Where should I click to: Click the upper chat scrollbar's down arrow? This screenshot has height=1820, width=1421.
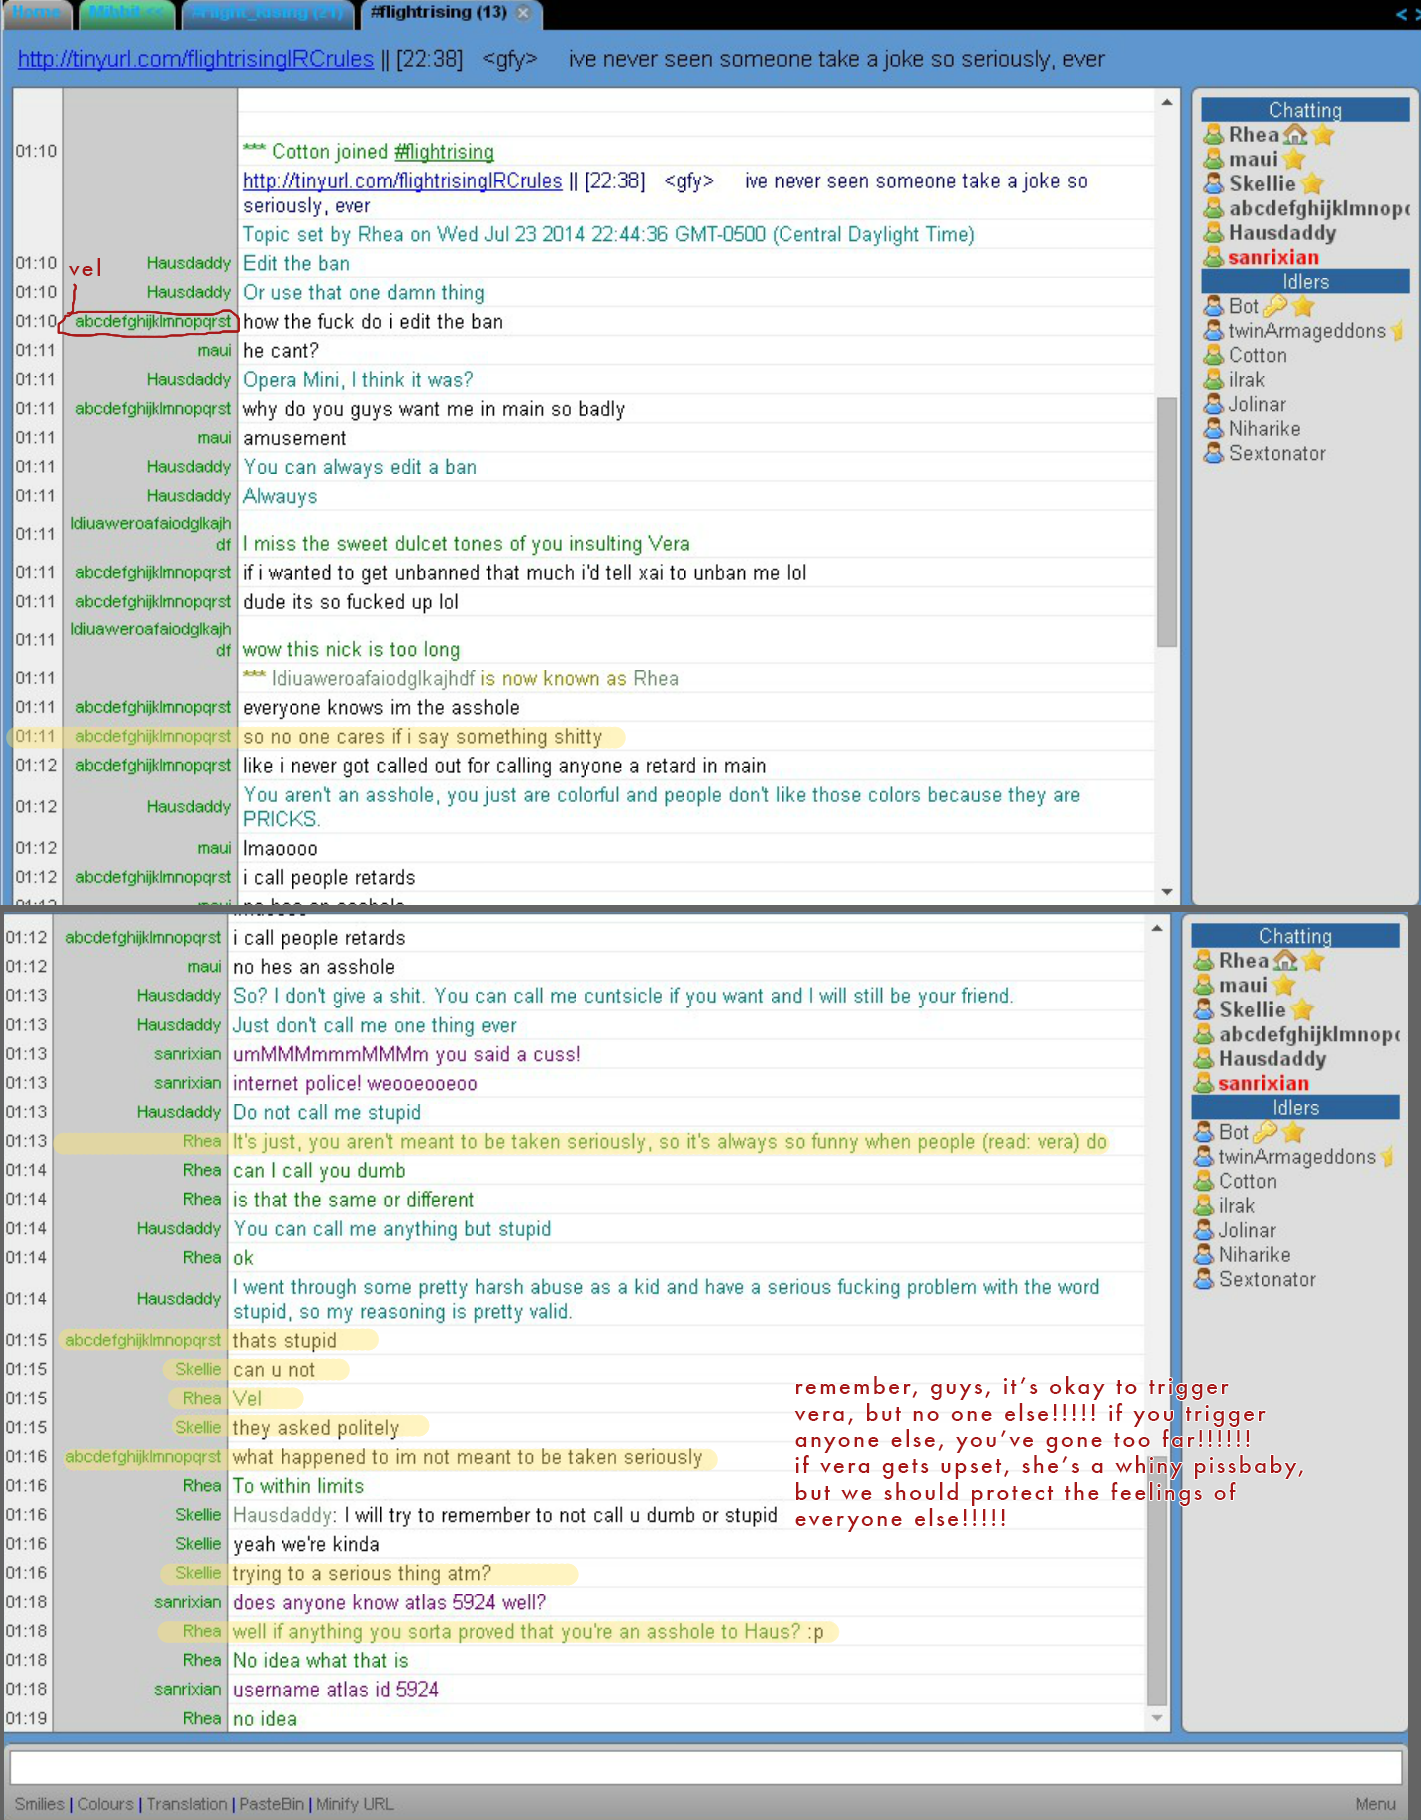[x=1166, y=892]
